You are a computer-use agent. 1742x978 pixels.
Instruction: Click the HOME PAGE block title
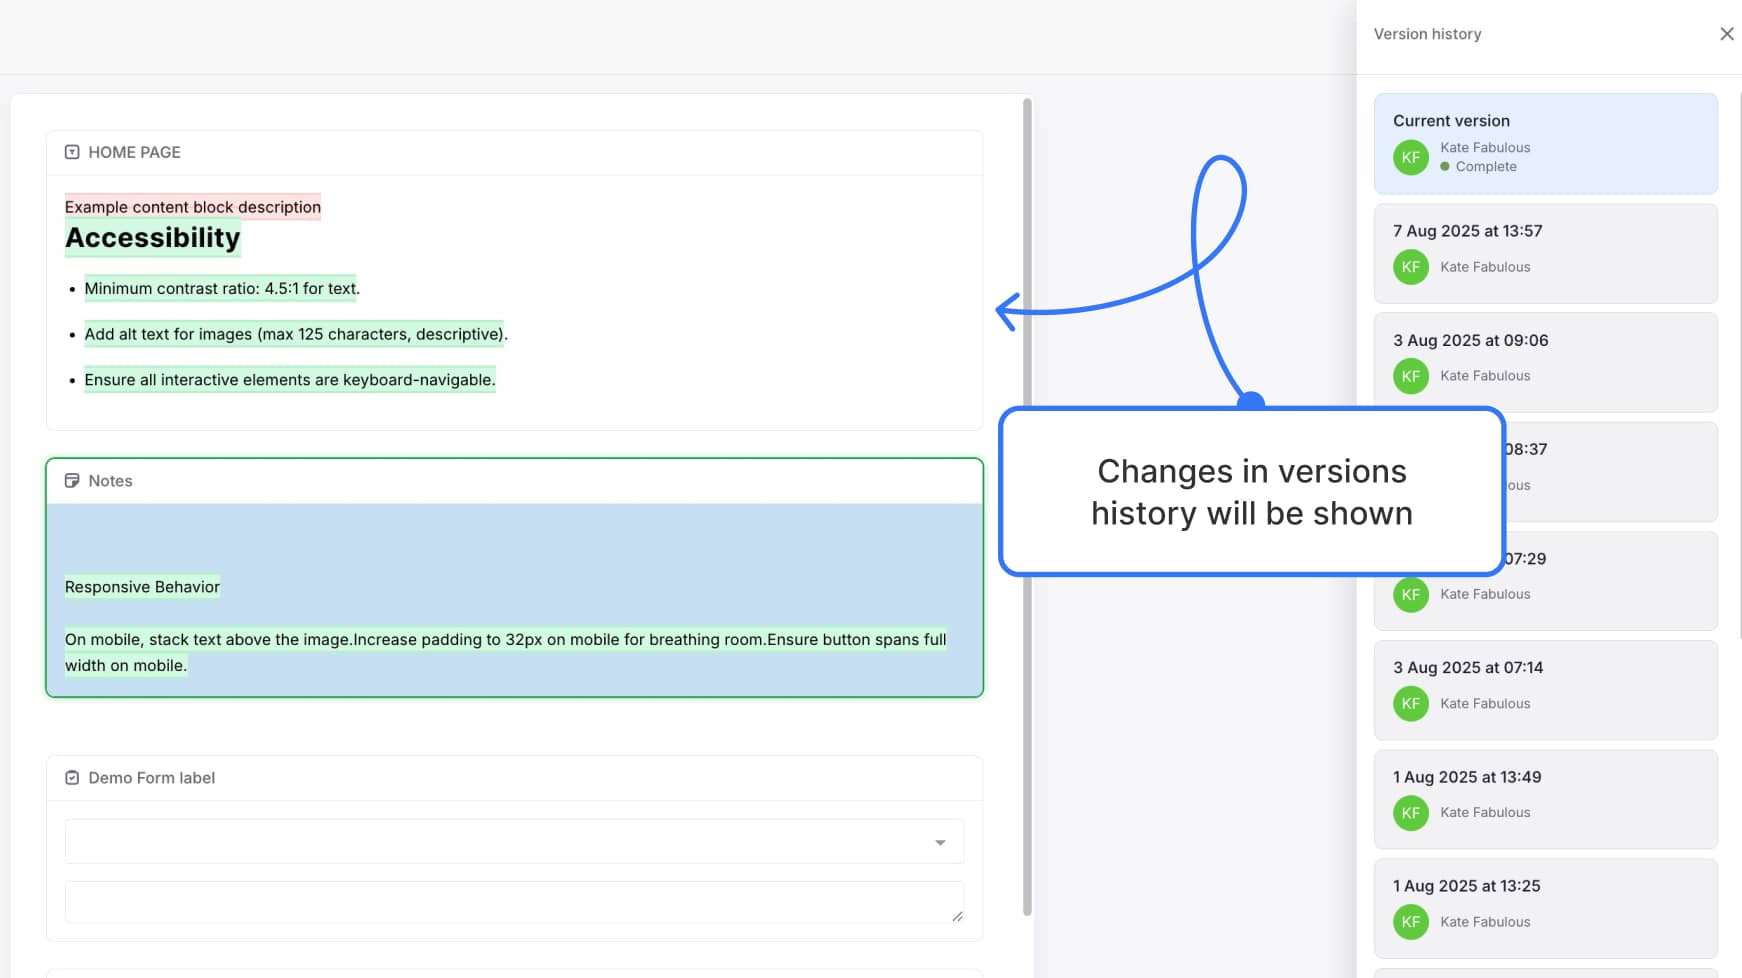pyautogui.click(x=134, y=152)
